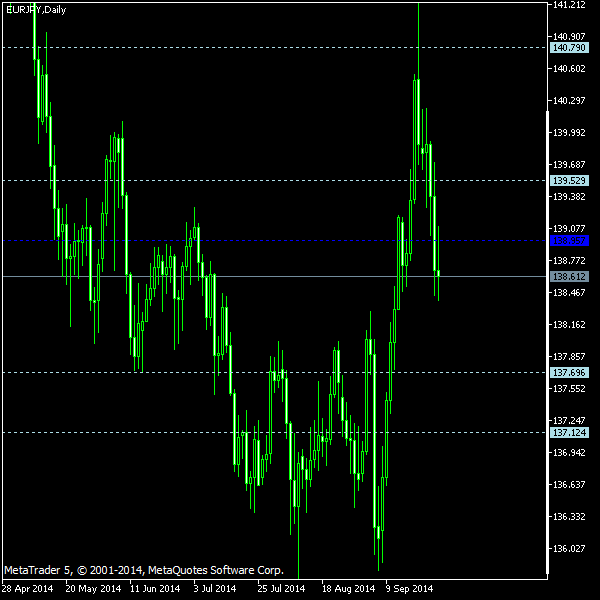Select the 20 May 2014 date label
The width and height of the screenshot is (600, 600).
point(93,588)
